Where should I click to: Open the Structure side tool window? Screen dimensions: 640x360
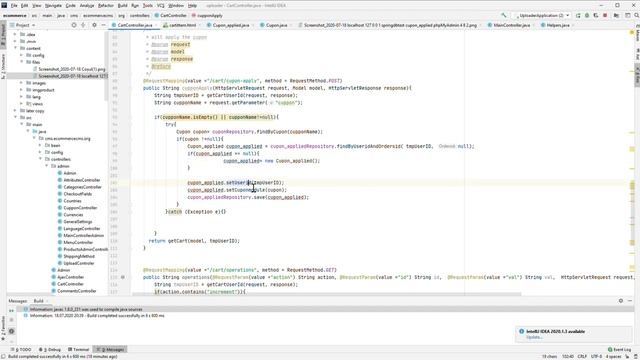click(3, 66)
